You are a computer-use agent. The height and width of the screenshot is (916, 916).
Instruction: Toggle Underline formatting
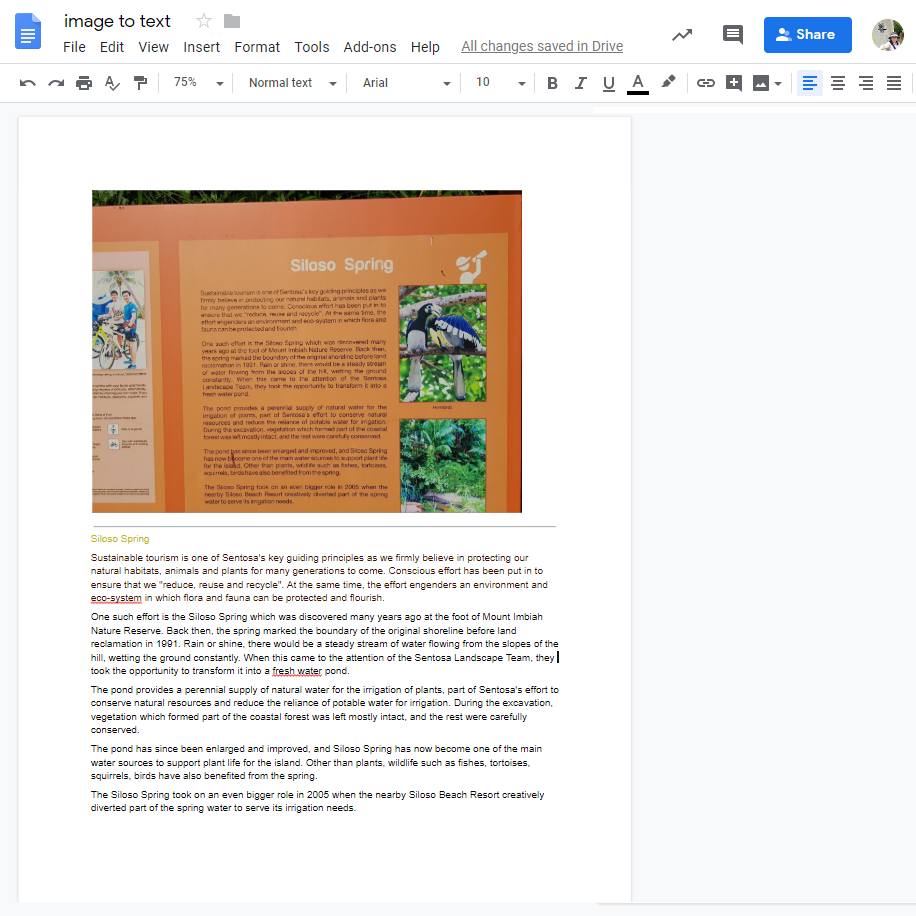coord(609,84)
